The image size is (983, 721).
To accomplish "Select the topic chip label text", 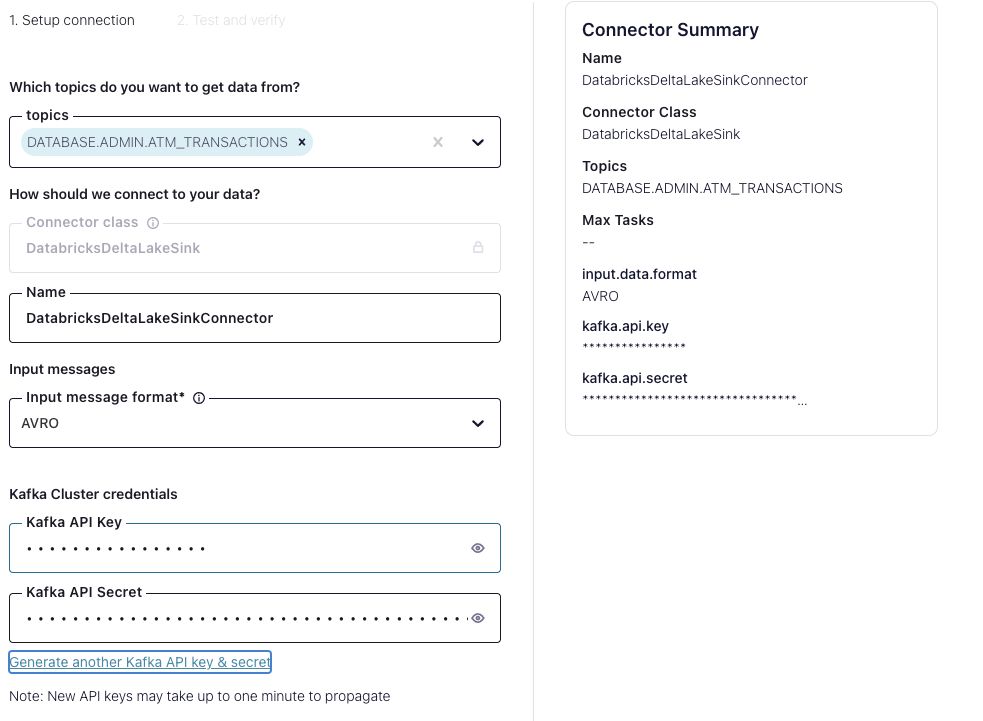I will pos(157,142).
